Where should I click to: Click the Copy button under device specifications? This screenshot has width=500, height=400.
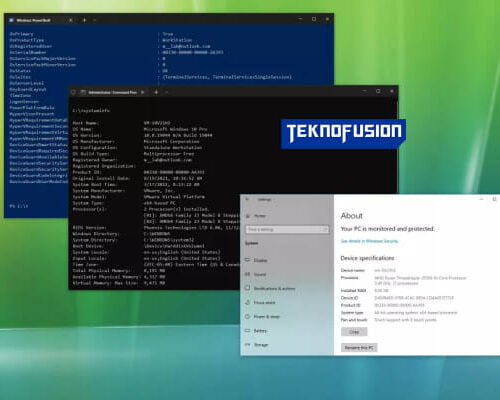[x=354, y=332]
